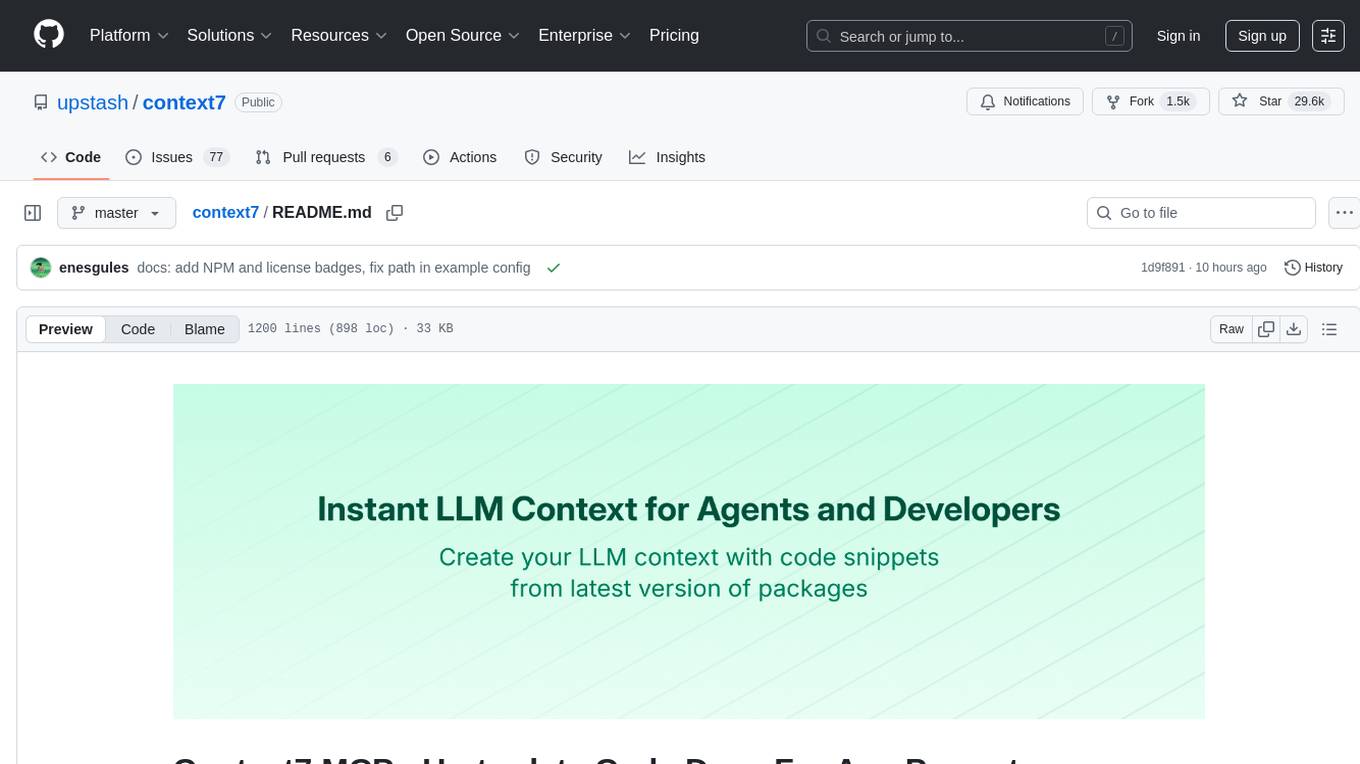Switch to the Blame view toggle
1360x764 pixels.
(205, 329)
